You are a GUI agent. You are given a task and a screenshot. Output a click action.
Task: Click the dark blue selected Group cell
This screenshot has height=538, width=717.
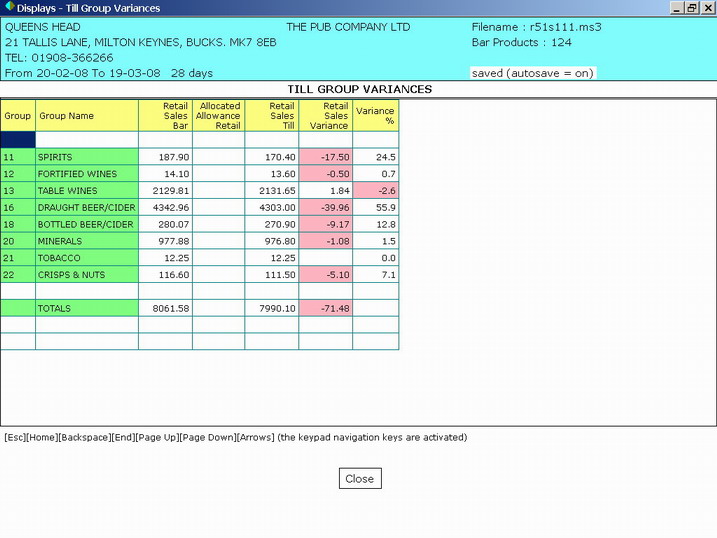coord(18,140)
